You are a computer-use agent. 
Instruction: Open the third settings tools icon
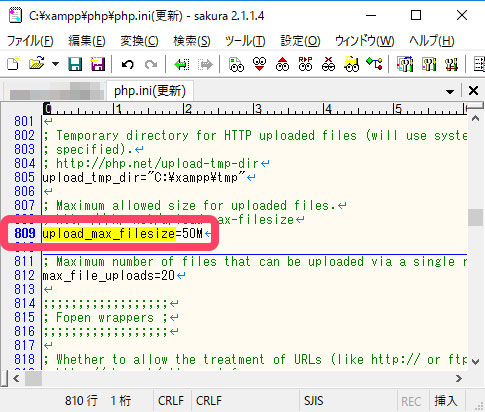(451, 64)
